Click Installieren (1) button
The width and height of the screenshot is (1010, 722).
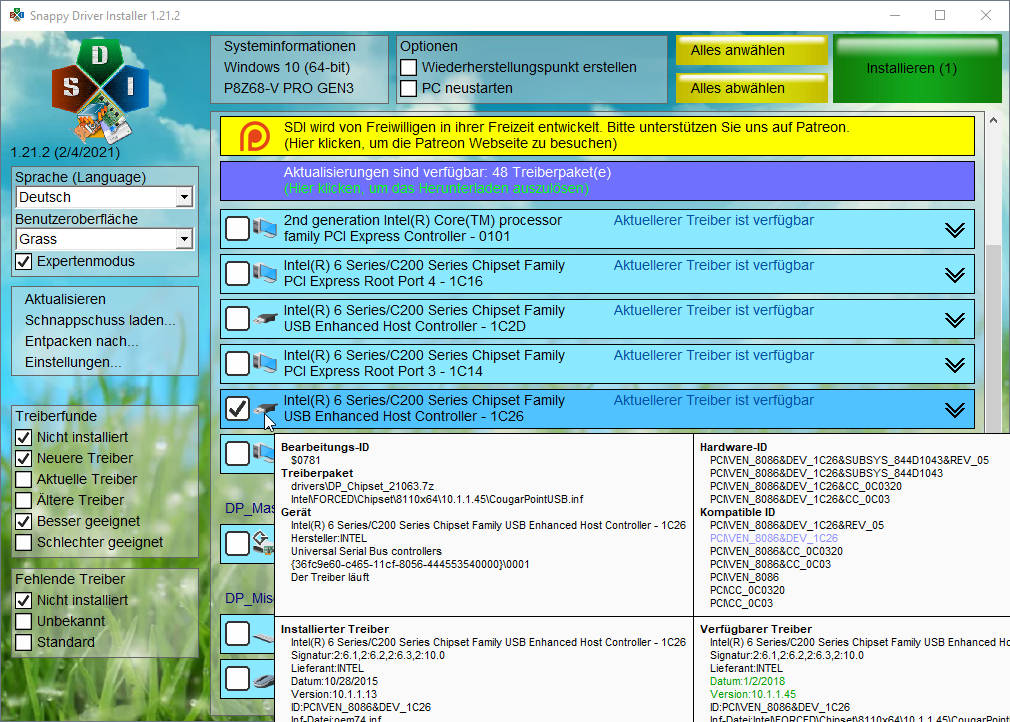tap(917, 68)
